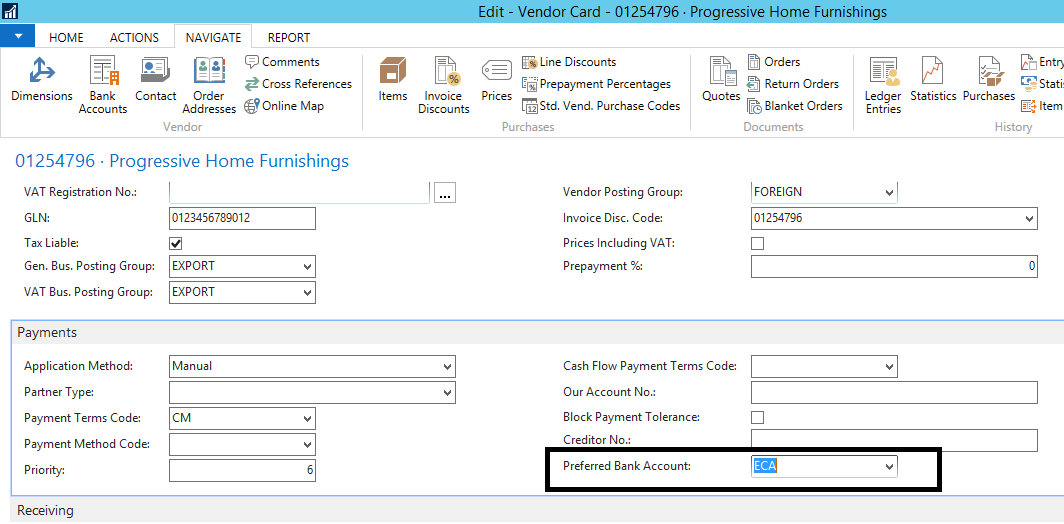Toggle the Tax Liable checkbox
The height and width of the screenshot is (524, 1064).
pos(176,243)
